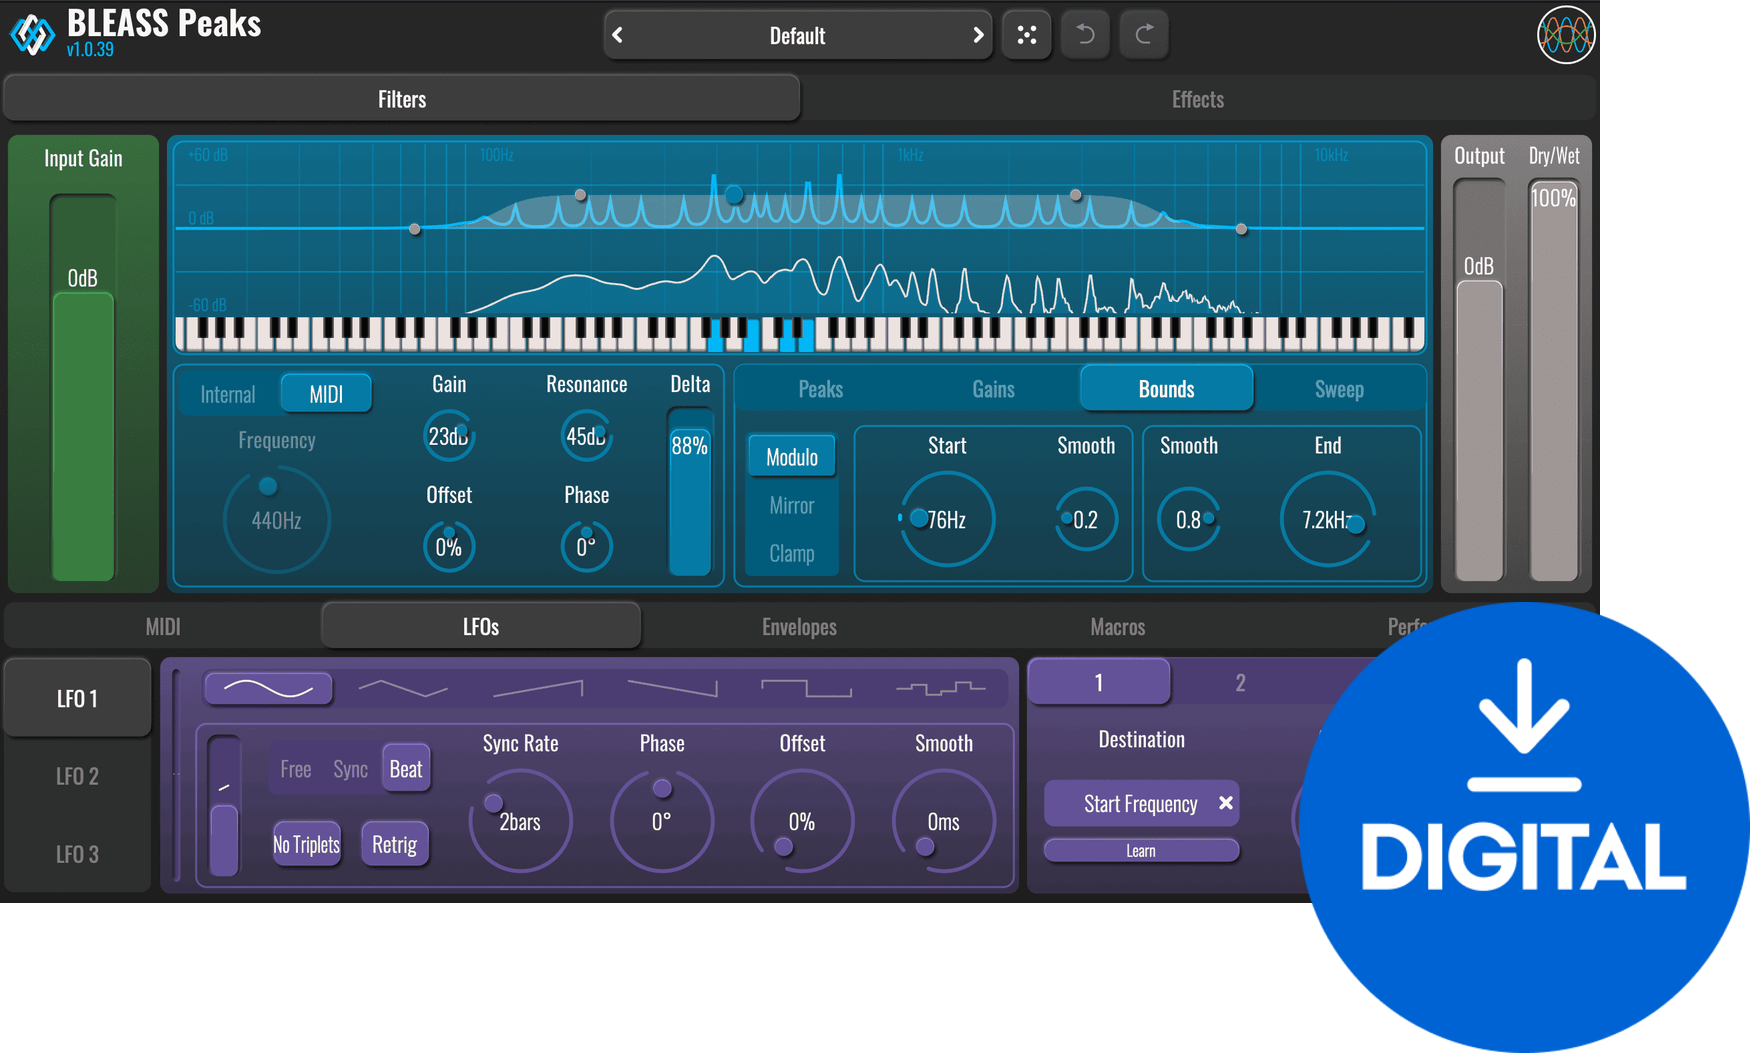Switch to the Filters tab
This screenshot has height=1053, width=1750.
(402, 99)
